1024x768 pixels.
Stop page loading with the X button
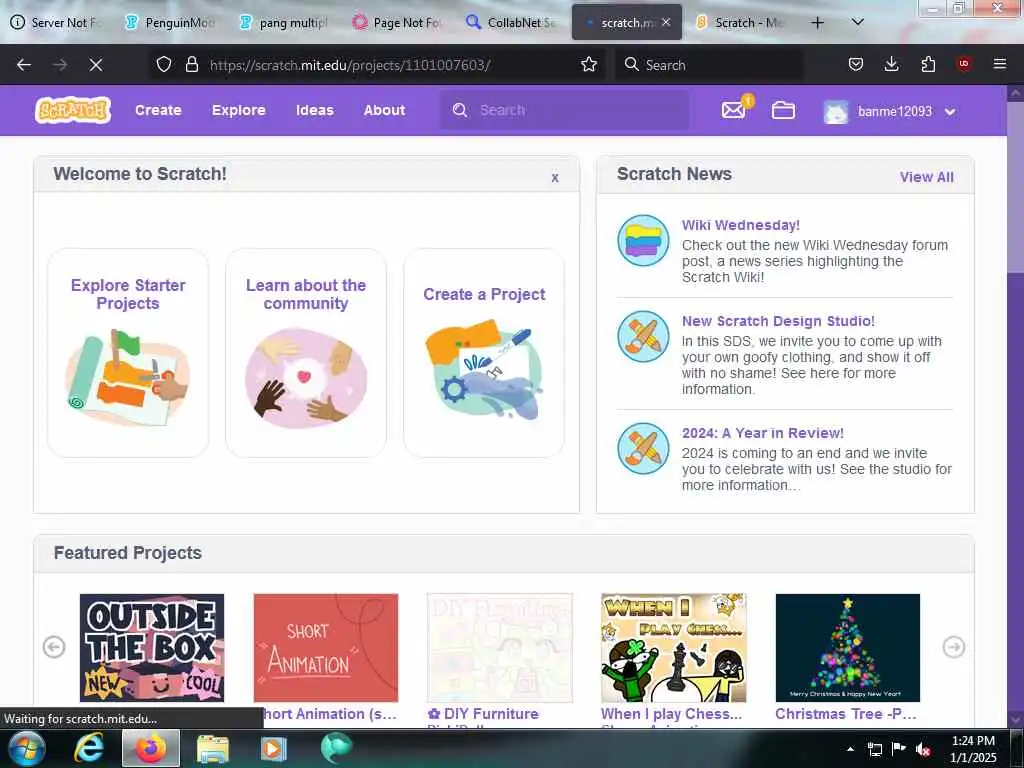96,65
